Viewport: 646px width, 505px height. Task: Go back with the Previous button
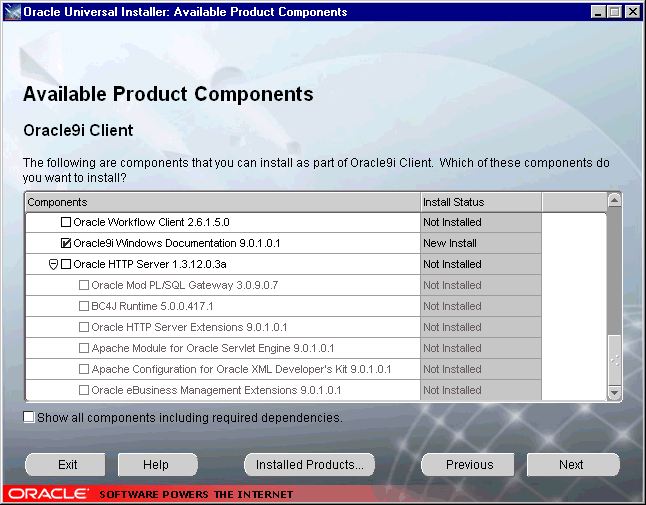pyautogui.click(x=468, y=465)
